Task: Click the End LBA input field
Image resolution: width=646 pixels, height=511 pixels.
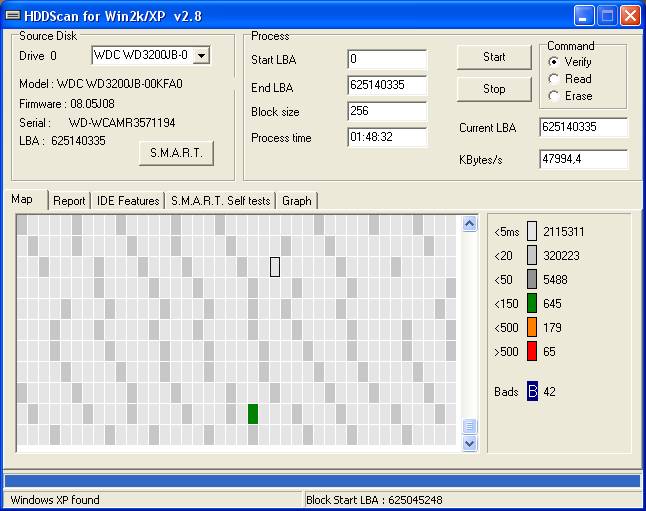Action: coord(387,85)
